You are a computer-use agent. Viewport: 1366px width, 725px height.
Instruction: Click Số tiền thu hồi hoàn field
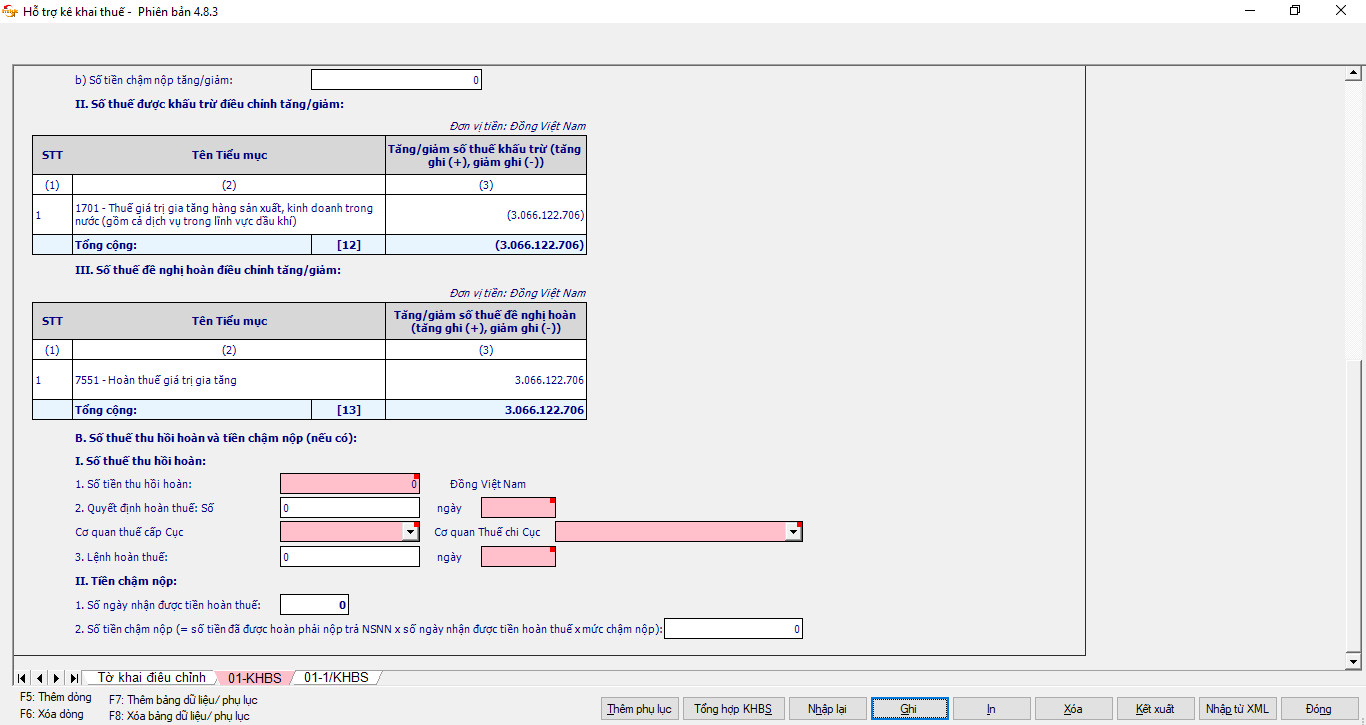[x=350, y=484]
